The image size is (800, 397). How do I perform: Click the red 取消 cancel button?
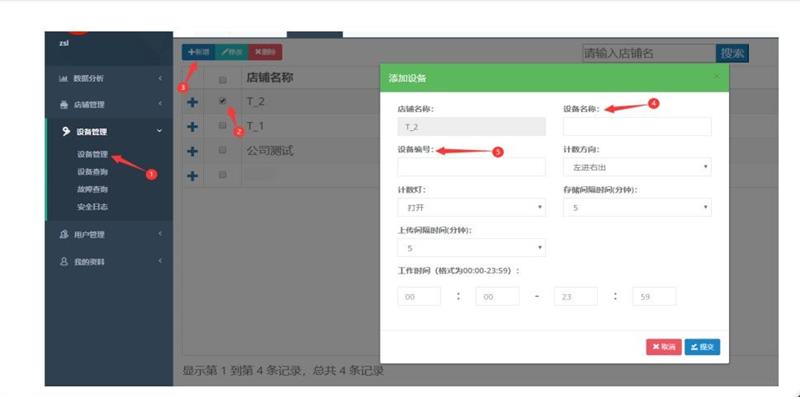[664, 347]
